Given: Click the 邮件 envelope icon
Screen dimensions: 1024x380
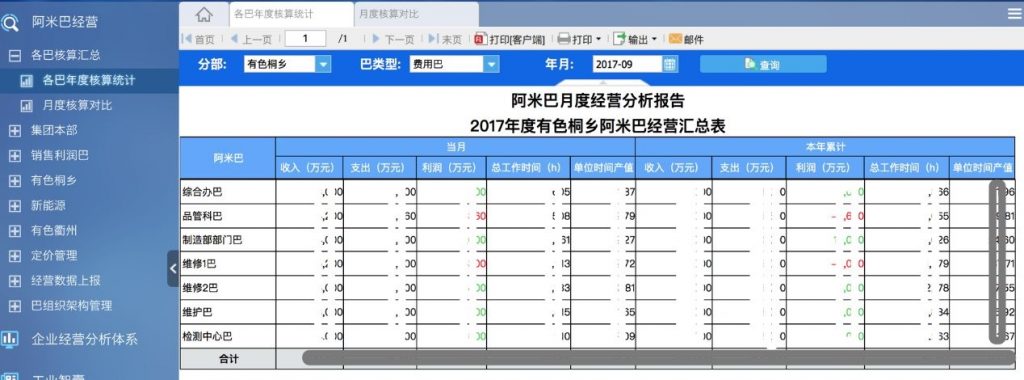Looking at the screenshot, I should click(x=675, y=39).
